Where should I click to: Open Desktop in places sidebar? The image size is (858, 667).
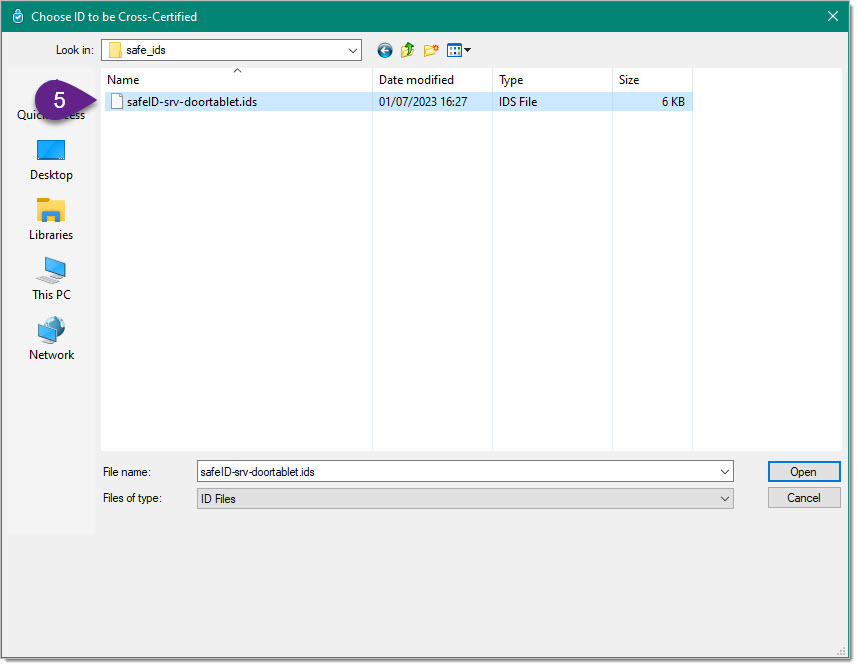(x=51, y=159)
